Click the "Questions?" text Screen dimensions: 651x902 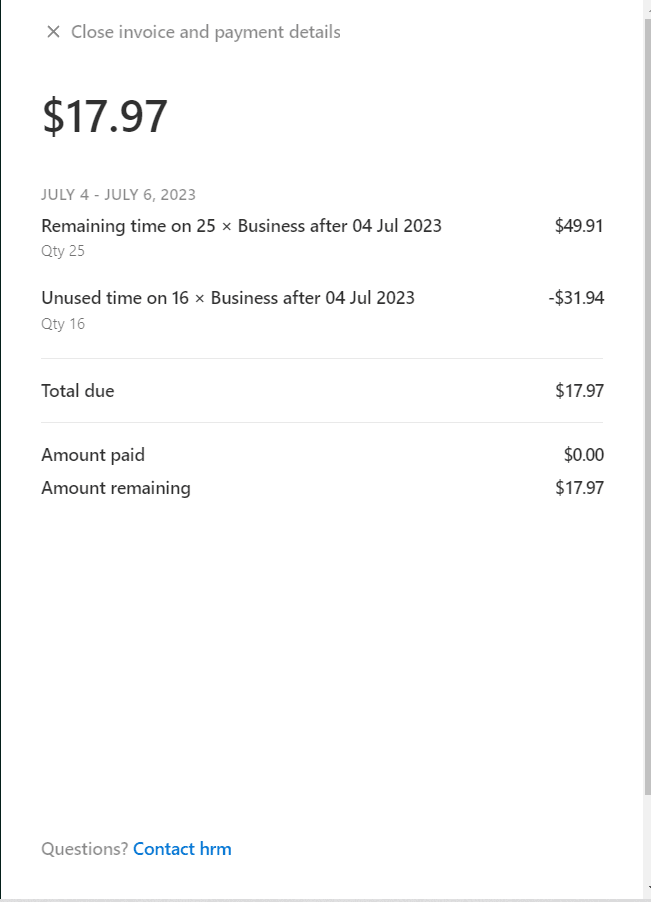pos(84,849)
